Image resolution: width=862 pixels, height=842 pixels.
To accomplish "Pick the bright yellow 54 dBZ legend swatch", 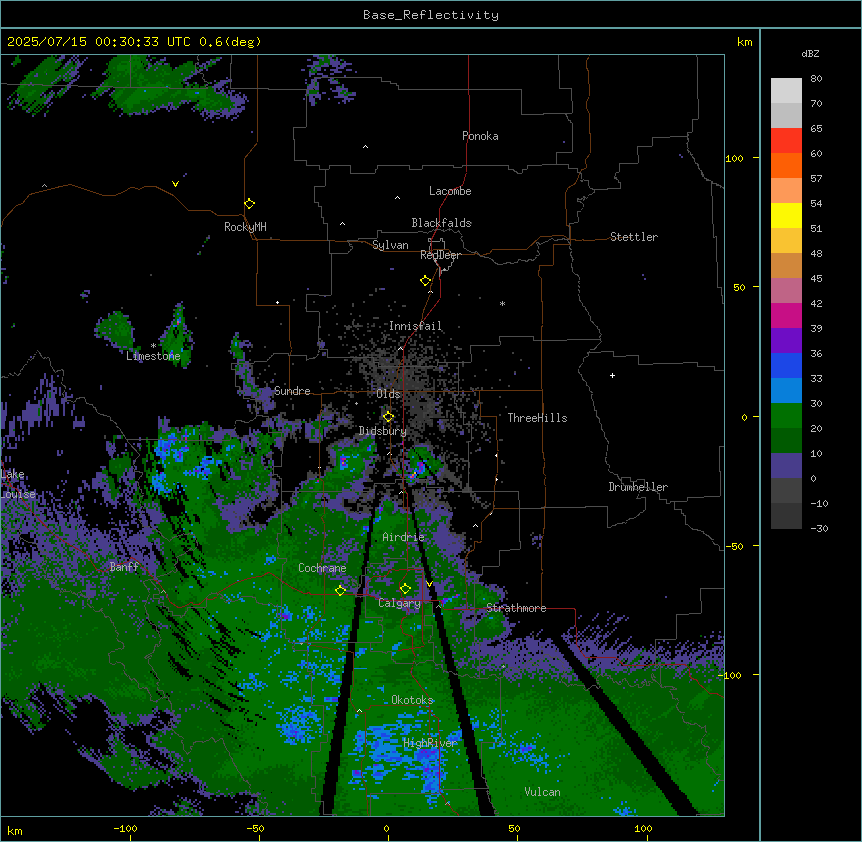I will [786, 215].
